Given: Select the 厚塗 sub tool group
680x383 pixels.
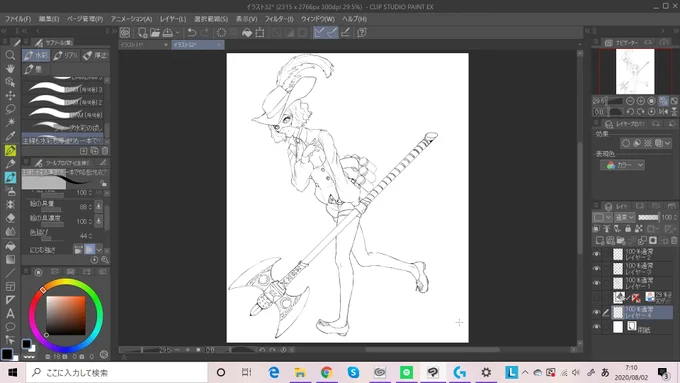Looking at the screenshot, I should tap(95, 55).
